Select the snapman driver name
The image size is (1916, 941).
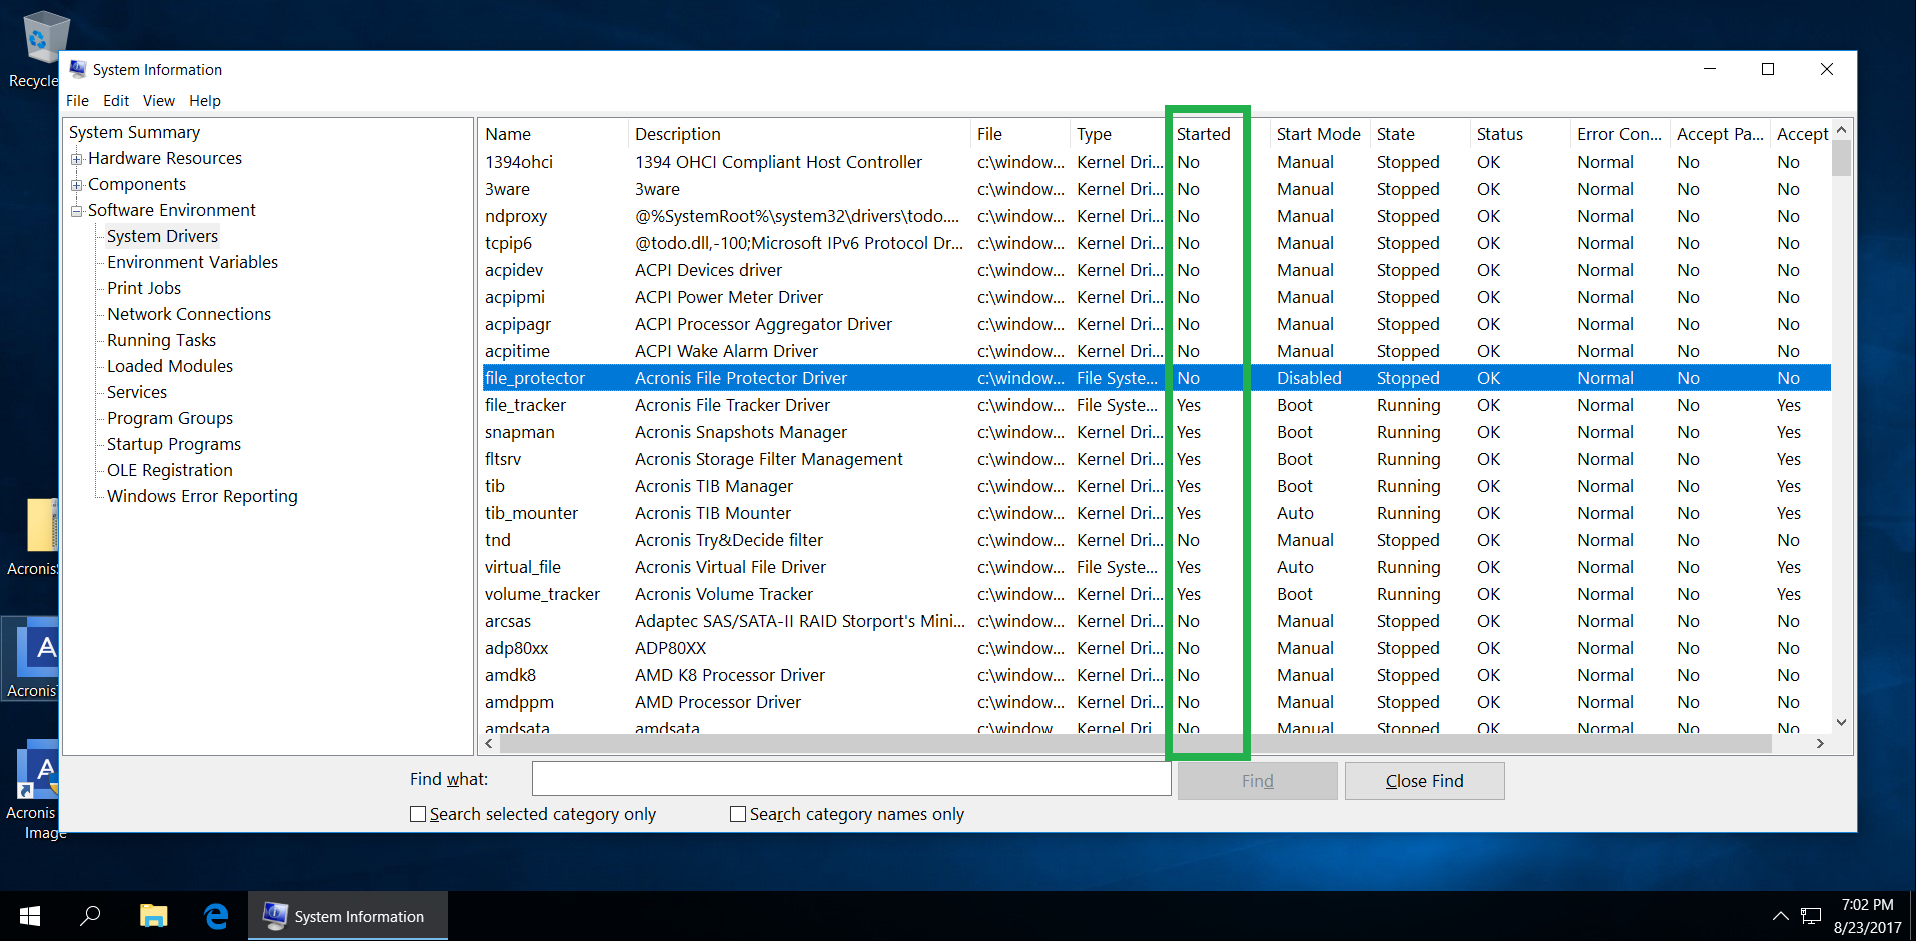(520, 432)
